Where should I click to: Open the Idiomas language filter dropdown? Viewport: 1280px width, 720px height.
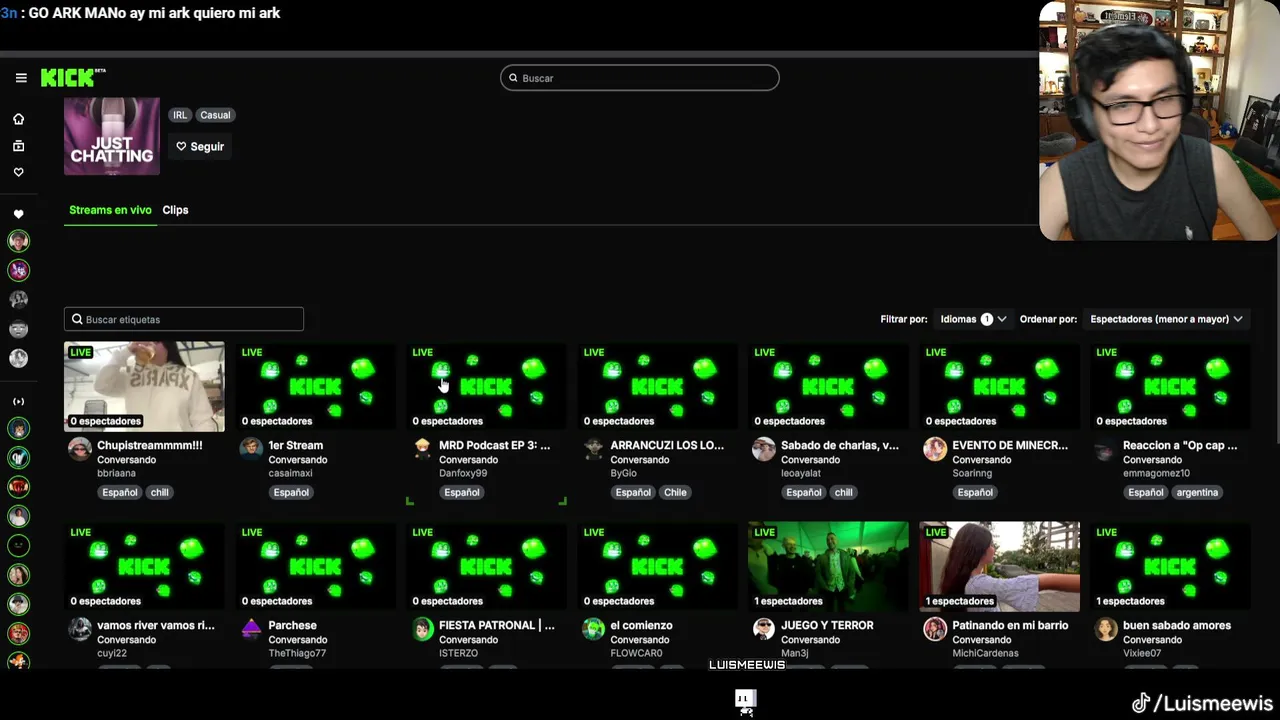[x=973, y=319]
